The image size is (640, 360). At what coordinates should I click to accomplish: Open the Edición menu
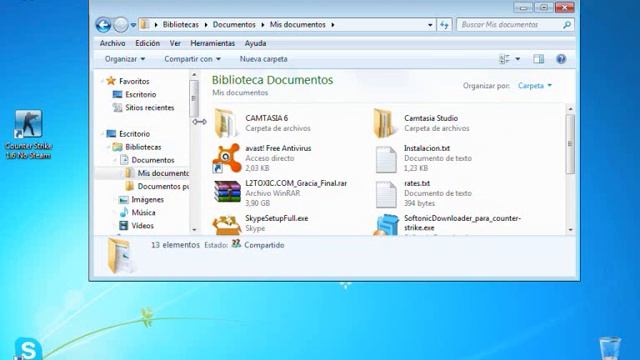[147, 43]
